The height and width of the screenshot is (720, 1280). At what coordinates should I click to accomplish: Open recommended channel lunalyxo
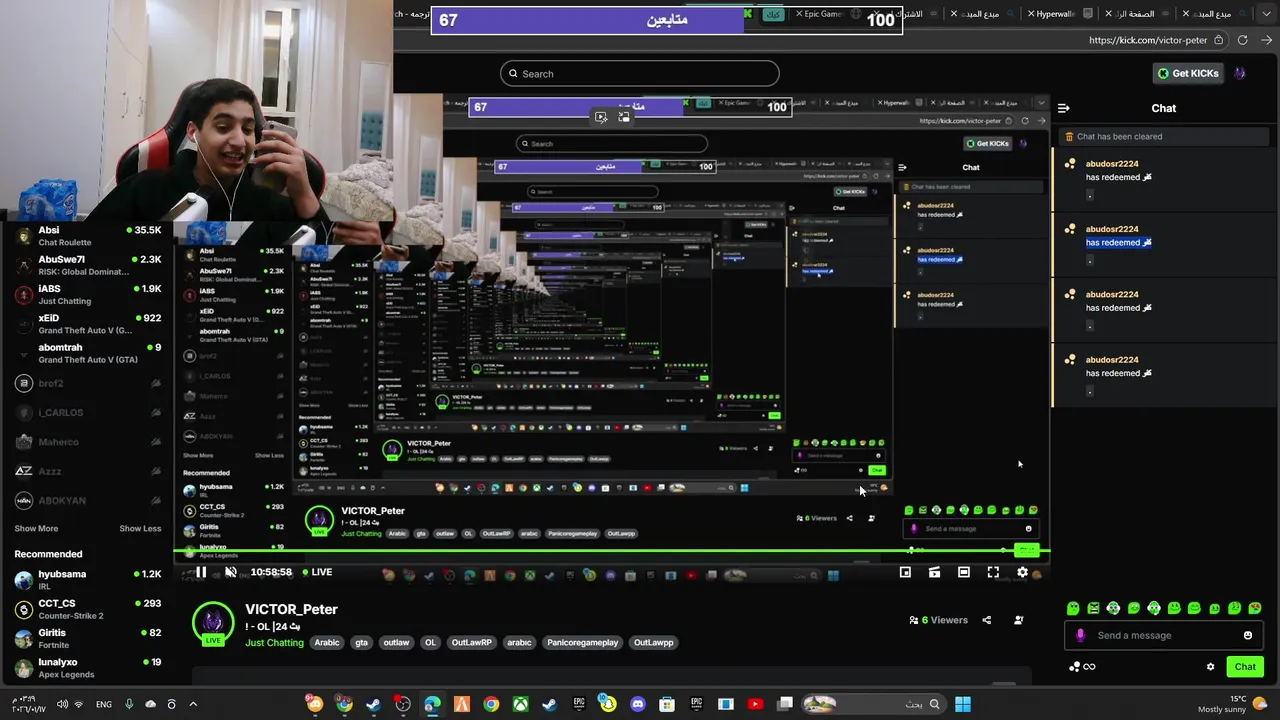(x=88, y=668)
